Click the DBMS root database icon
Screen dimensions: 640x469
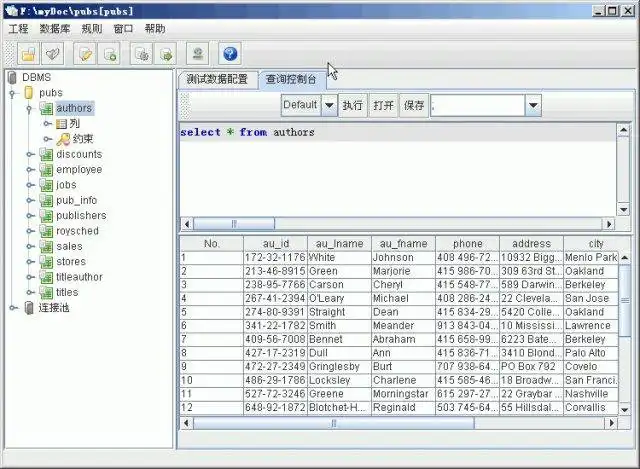pos(12,77)
